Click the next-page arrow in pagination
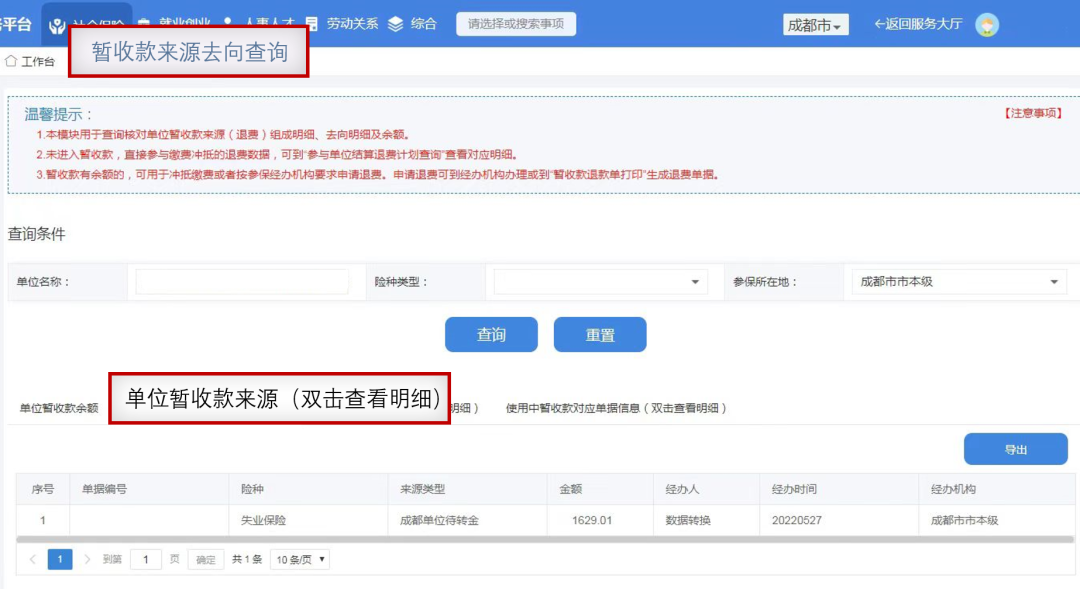This screenshot has height=589, width=1080. [88, 558]
